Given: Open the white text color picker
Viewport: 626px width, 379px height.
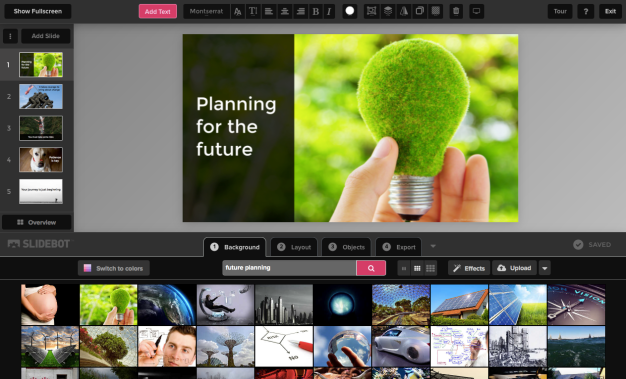Looking at the screenshot, I should pyautogui.click(x=350, y=11).
